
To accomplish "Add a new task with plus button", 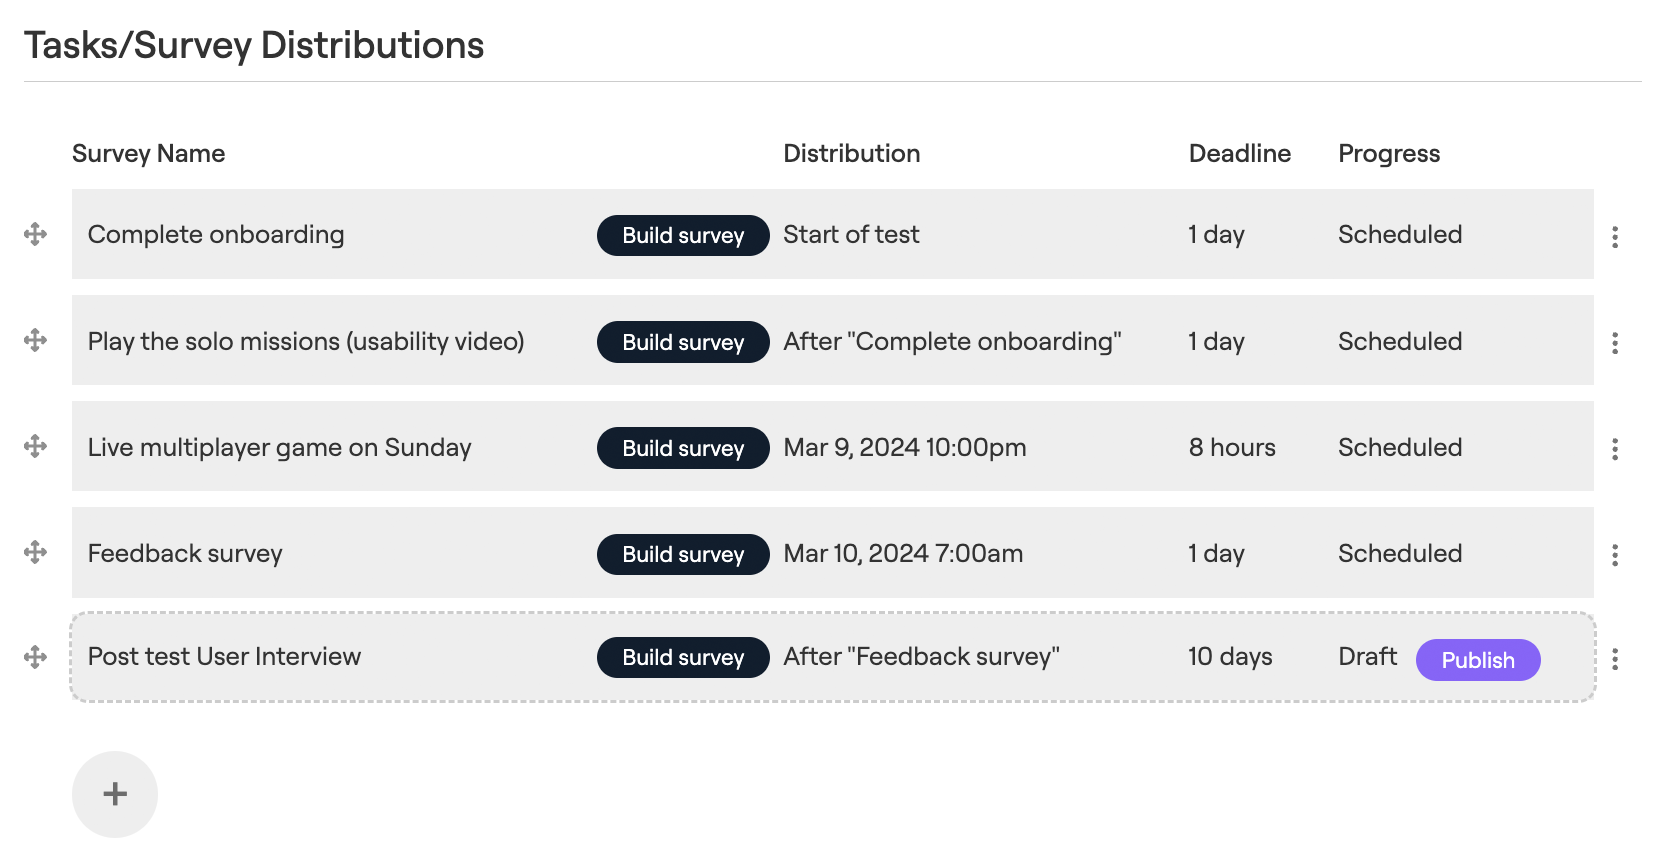I will pyautogui.click(x=115, y=794).
